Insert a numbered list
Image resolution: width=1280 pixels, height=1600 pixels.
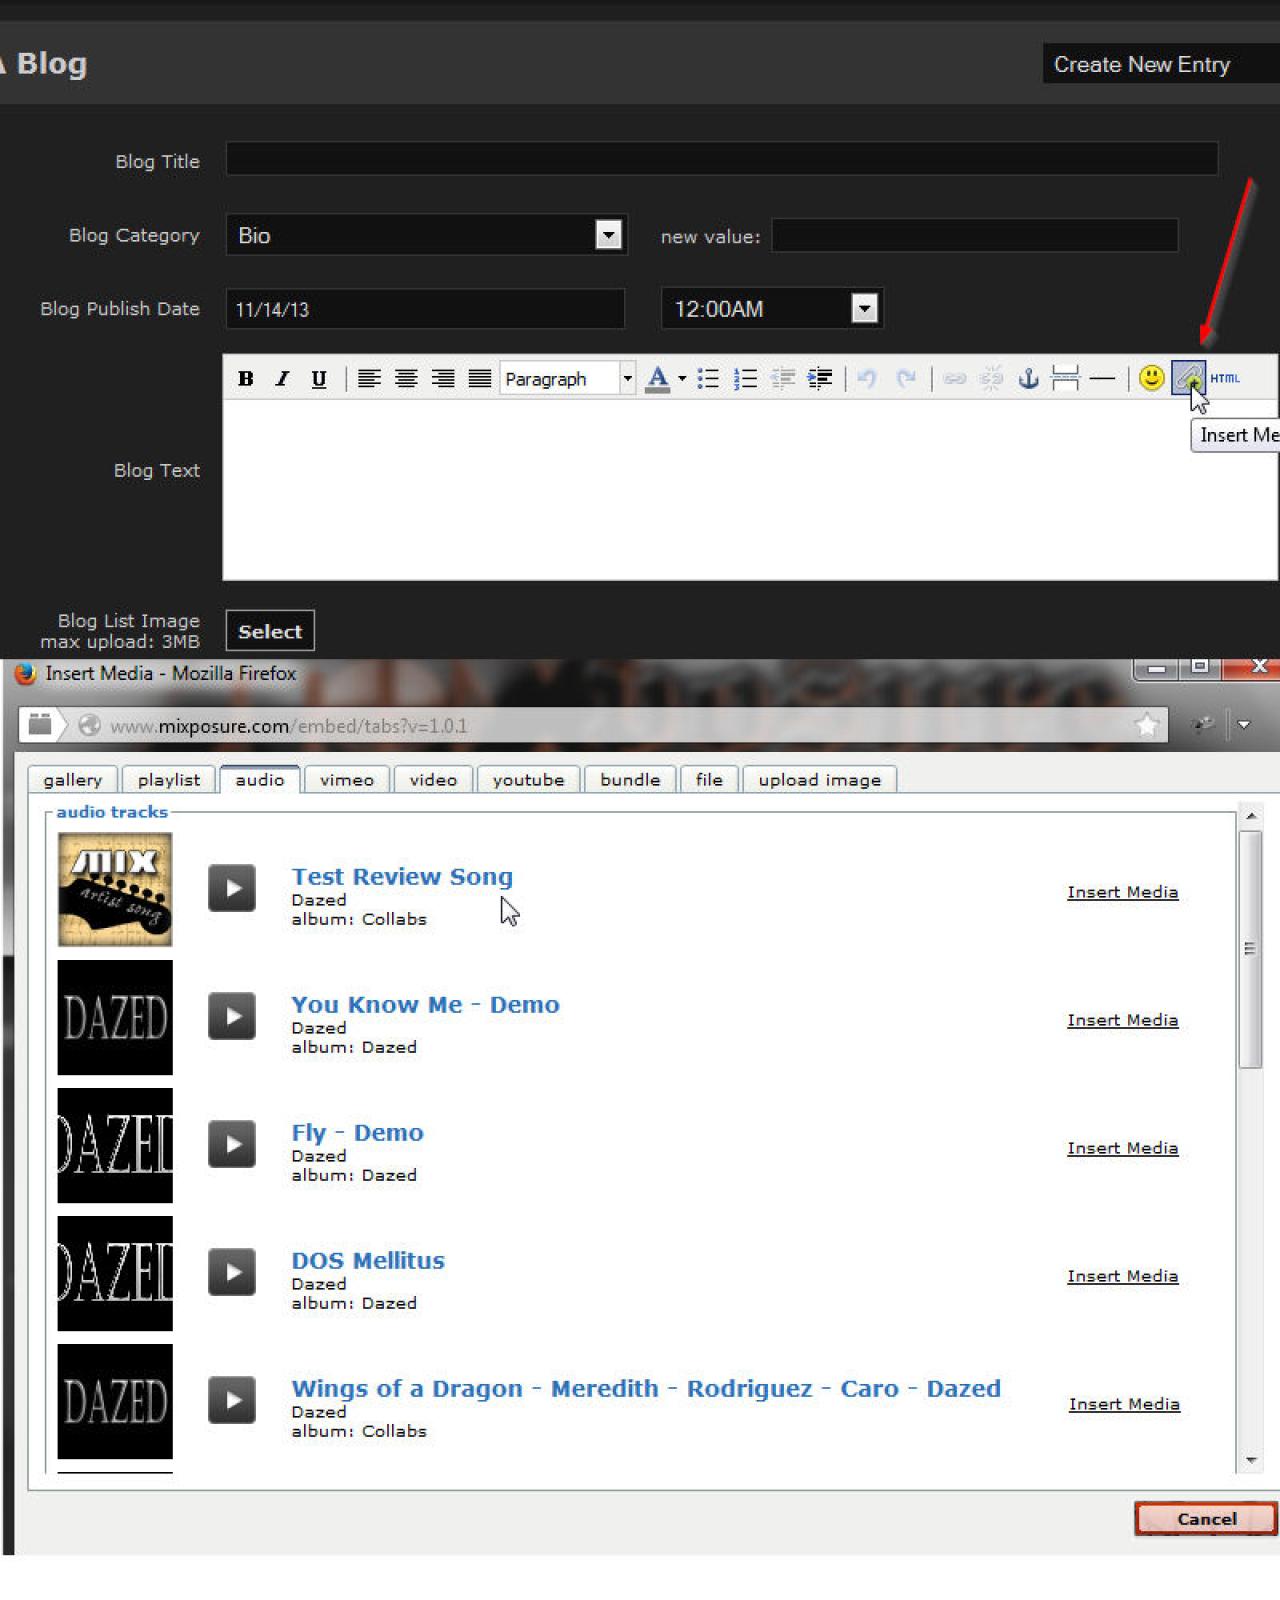coord(745,379)
